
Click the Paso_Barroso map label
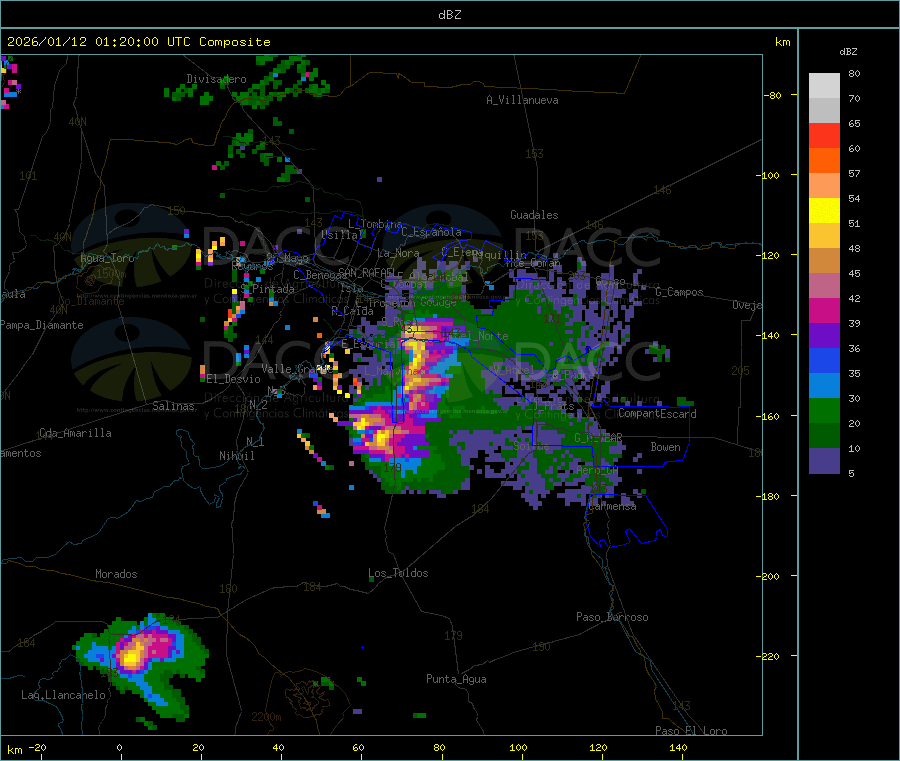click(x=612, y=617)
